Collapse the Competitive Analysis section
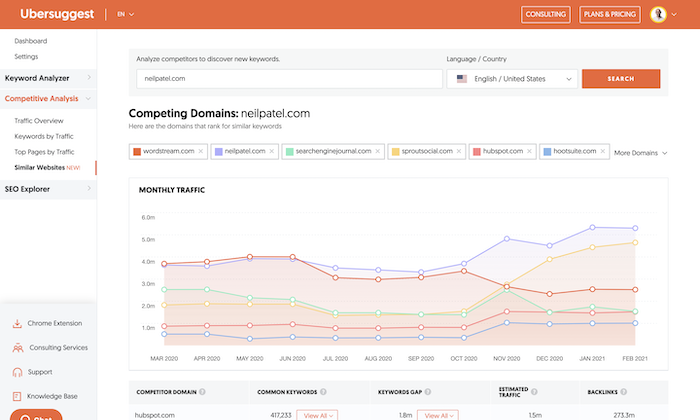The image size is (700, 420). pyautogui.click(x=48, y=99)
